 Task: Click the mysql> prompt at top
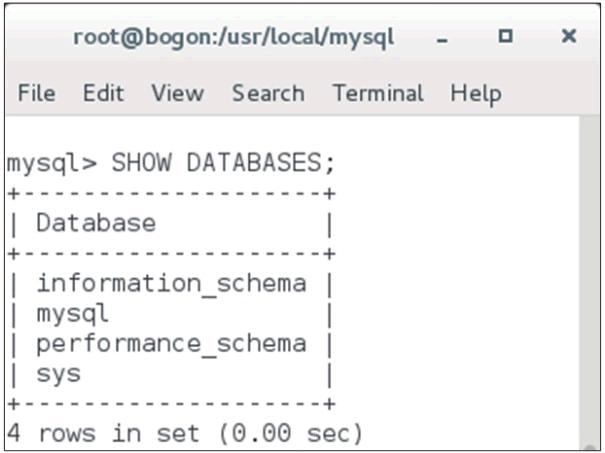tap(50, 163)
